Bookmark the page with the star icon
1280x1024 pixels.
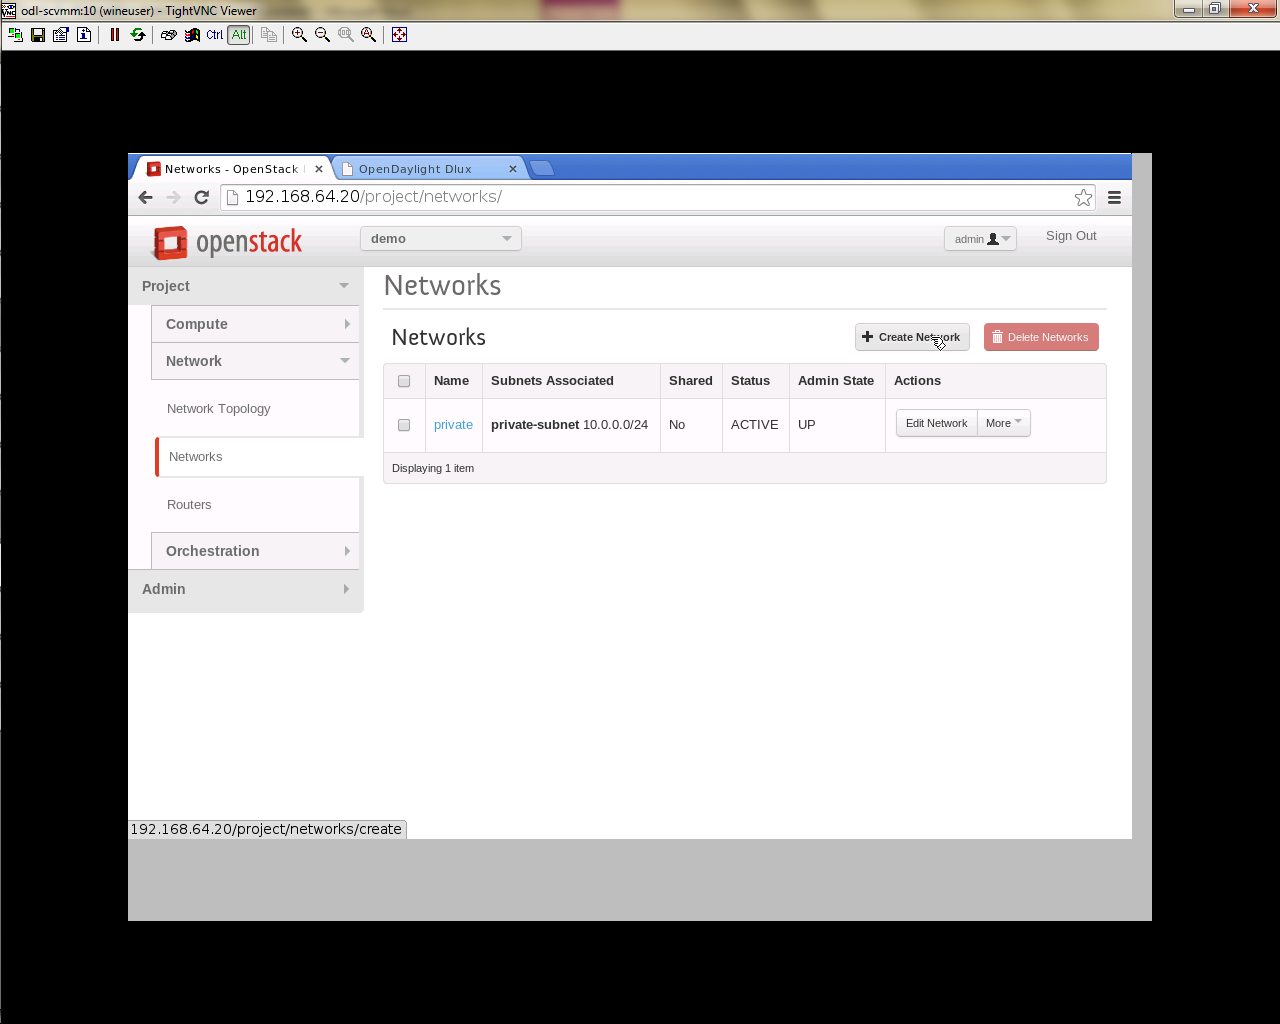pyautogui.click(x=1083, y=197)
